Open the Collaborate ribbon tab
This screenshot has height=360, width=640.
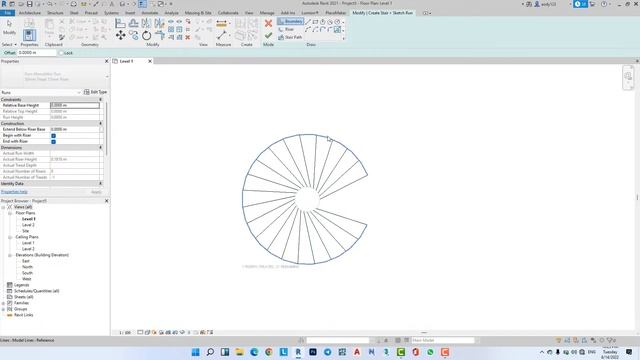(x=228, y=13)
